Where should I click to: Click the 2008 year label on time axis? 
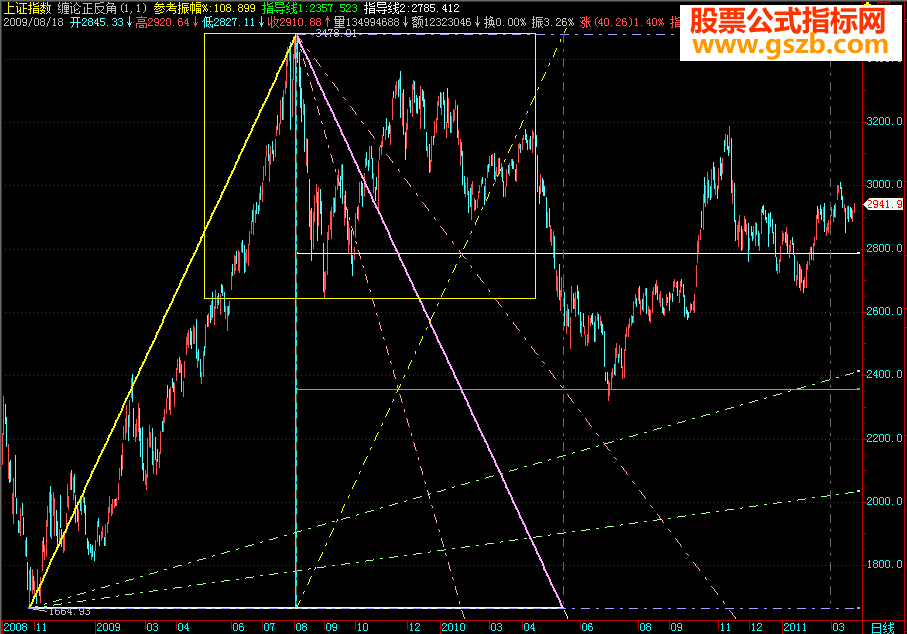16,627
